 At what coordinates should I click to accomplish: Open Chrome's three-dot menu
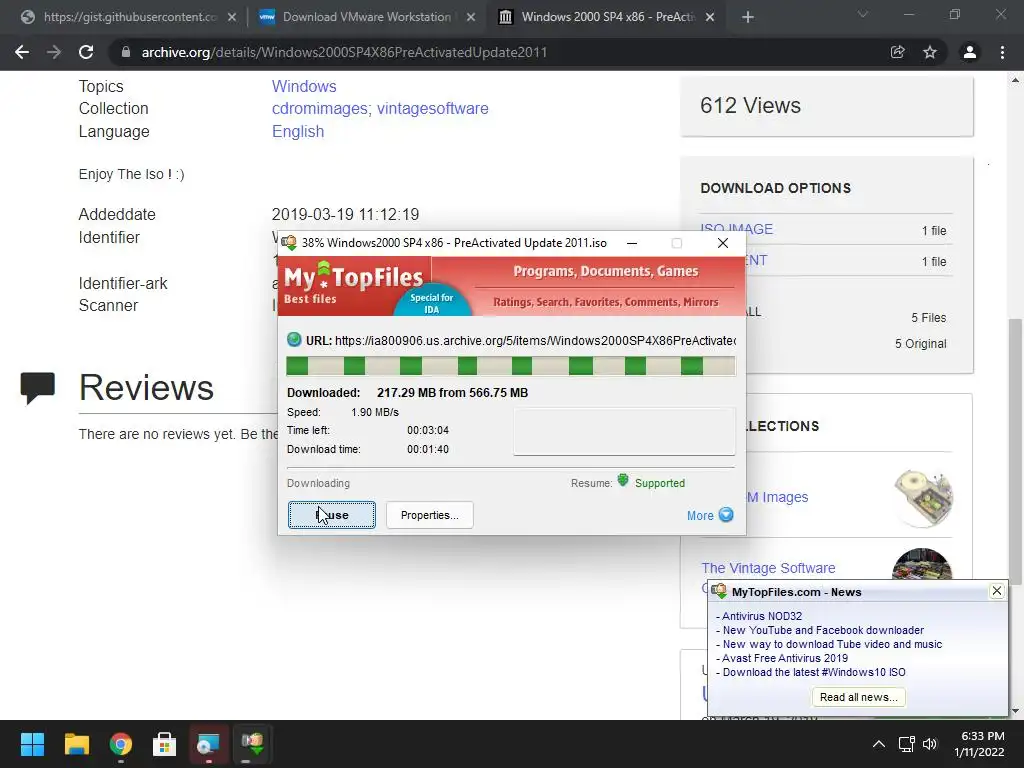(1002, 52)
